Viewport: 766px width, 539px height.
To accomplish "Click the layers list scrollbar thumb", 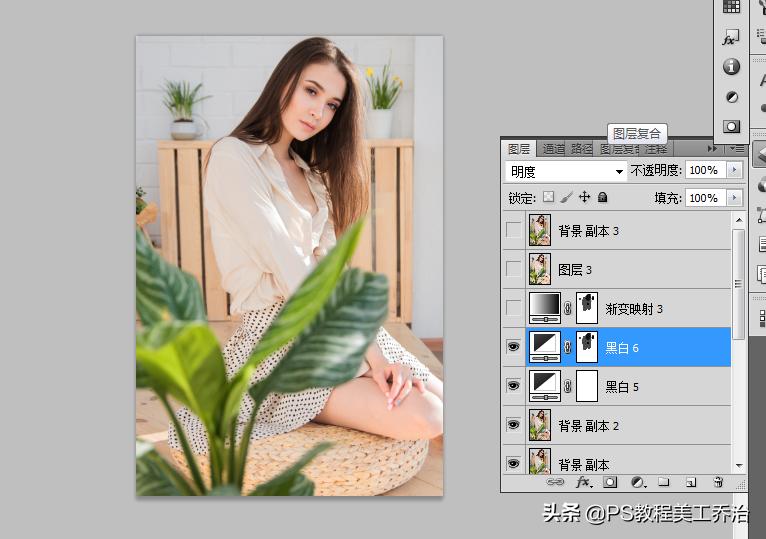I will point(739,283).
